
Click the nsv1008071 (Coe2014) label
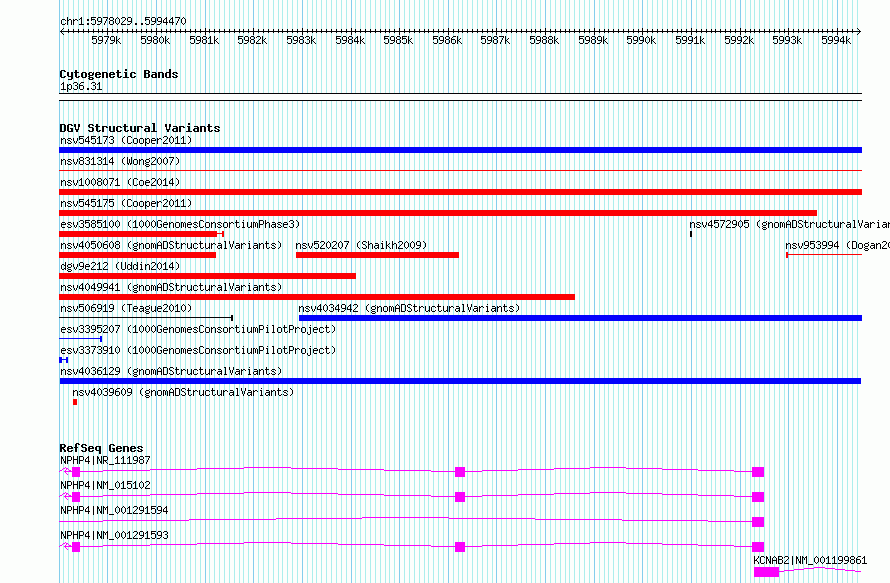tap(120, 182)
